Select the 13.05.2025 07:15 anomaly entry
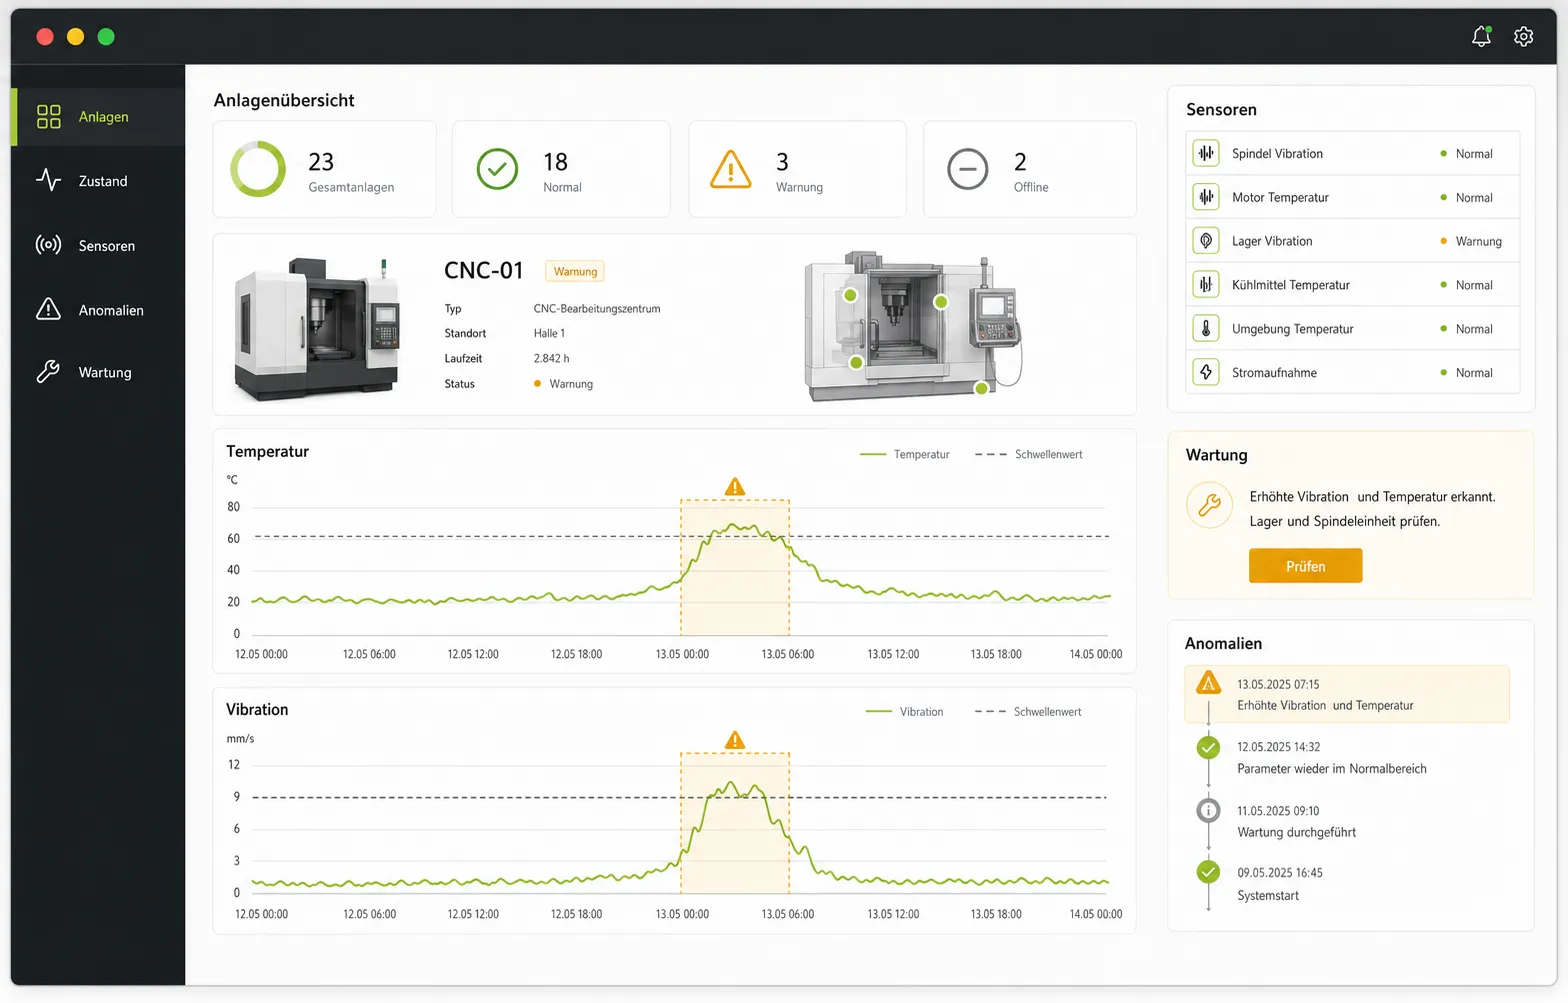 (1347, 694)
